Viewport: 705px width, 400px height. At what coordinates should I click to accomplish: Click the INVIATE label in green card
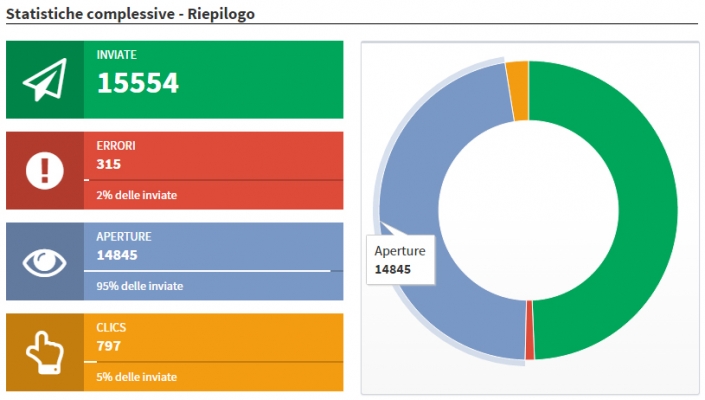pyautogui.click(x=116, y=55)
